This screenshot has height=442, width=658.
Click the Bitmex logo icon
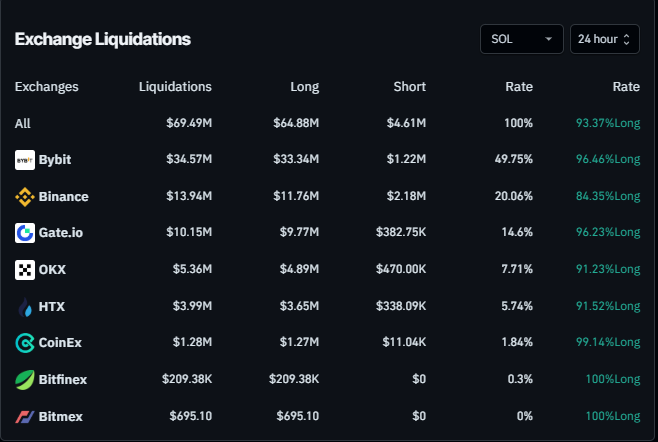tap(25, 416)
